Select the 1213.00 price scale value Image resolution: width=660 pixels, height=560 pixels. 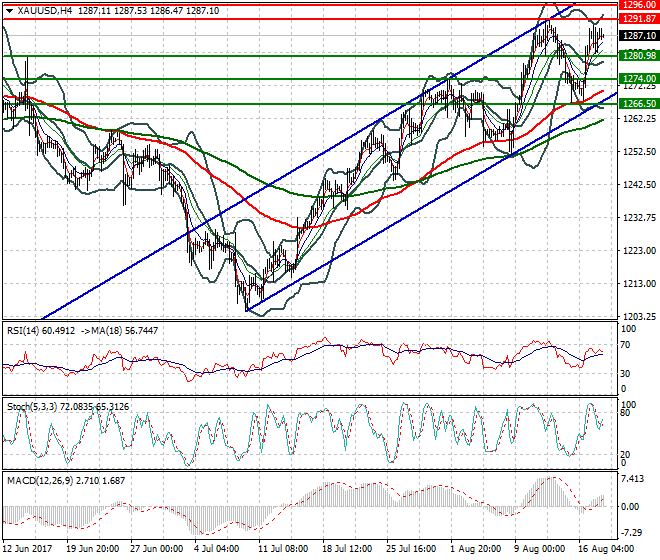click(639, 284)
